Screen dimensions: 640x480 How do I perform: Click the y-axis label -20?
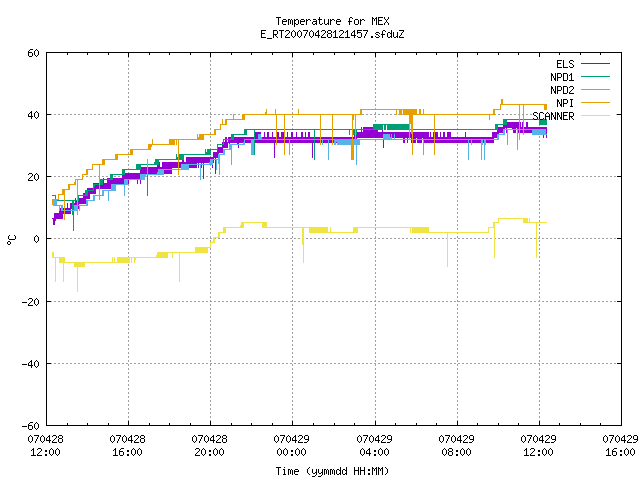tap(31, 302)
